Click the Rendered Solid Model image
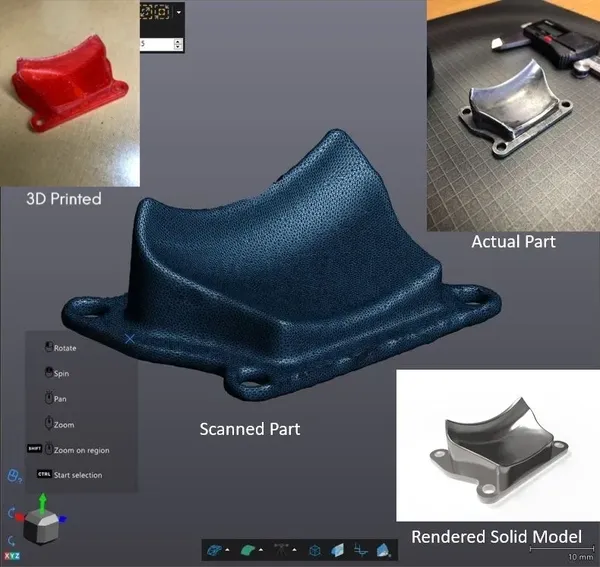 [x=498, y=445]
